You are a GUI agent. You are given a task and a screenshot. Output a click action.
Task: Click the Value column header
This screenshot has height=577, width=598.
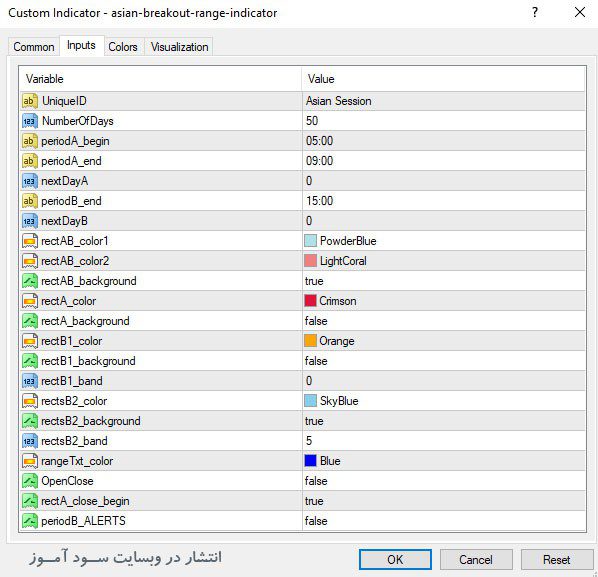(x=444, y=79)
